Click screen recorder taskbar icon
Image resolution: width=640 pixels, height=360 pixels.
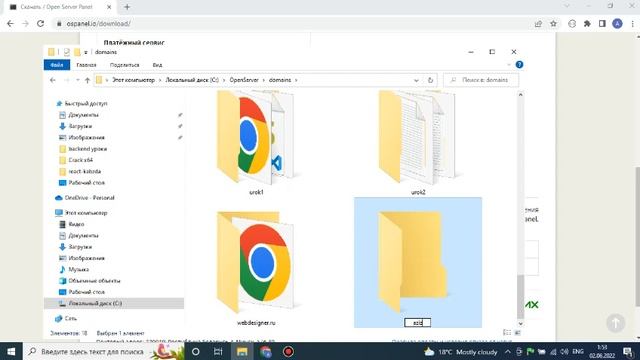tap(289, 351)
